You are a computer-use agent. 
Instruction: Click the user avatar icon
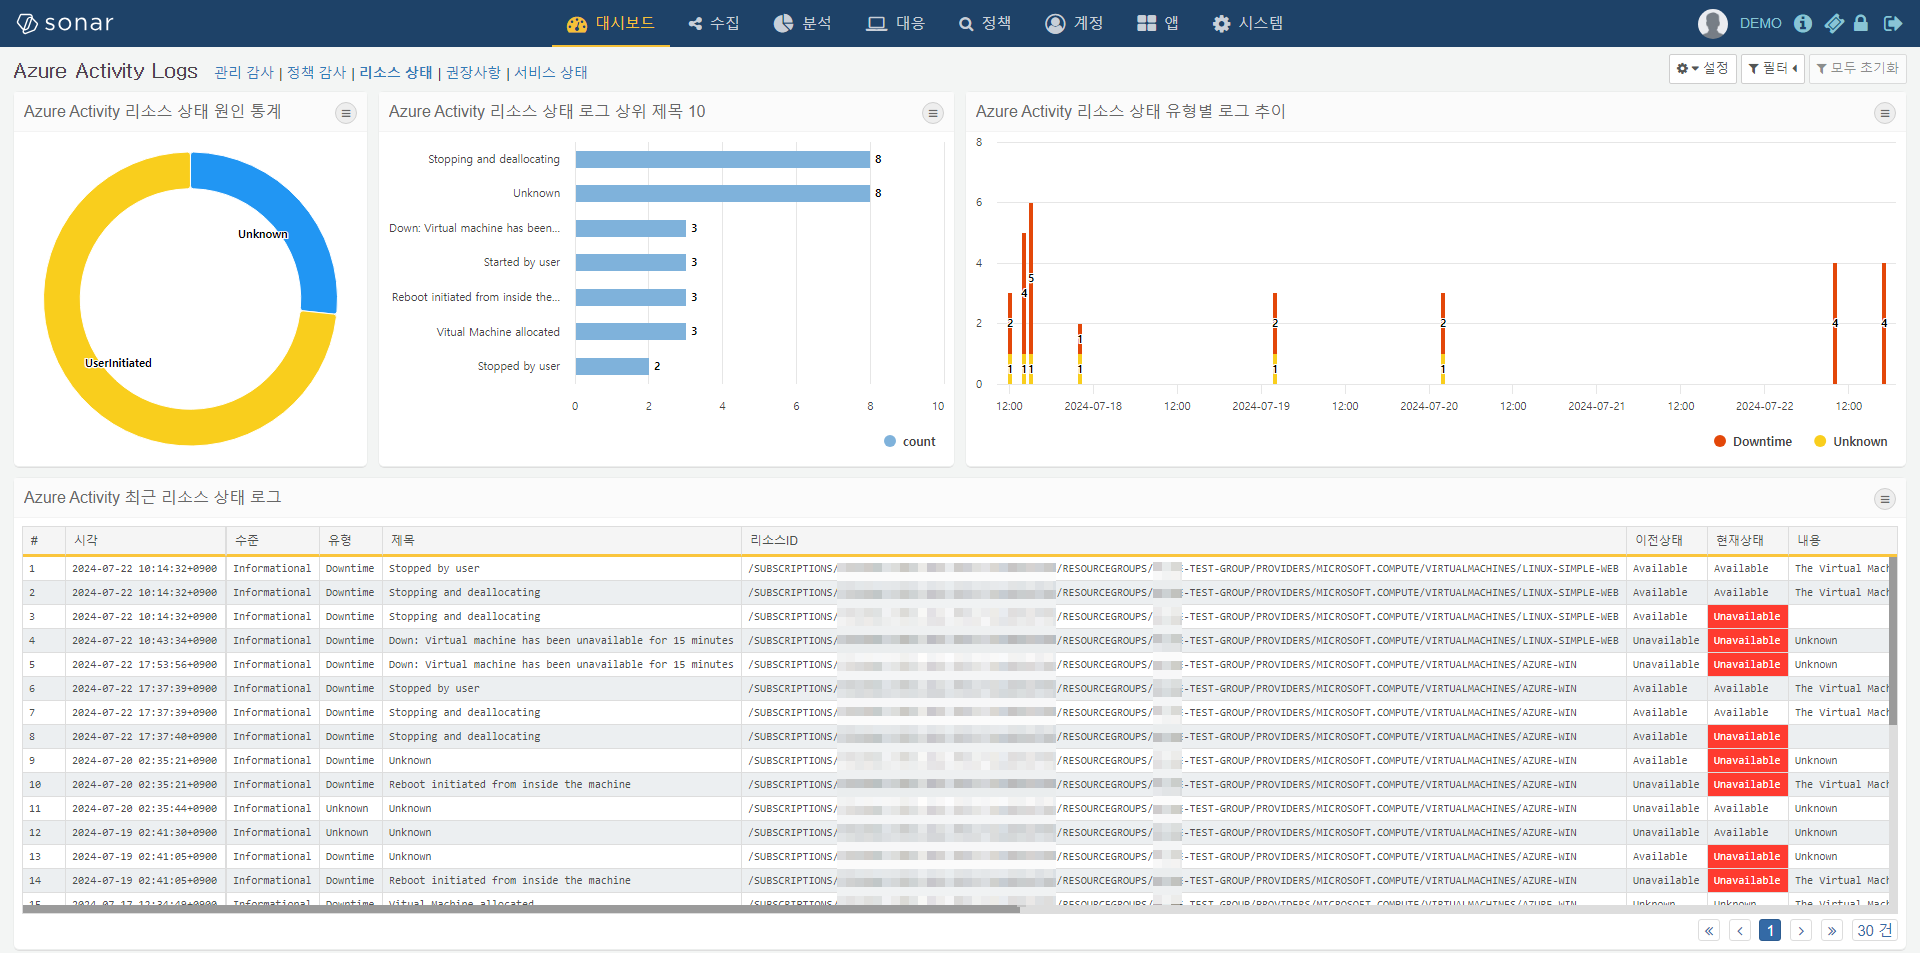[1713, 23]
